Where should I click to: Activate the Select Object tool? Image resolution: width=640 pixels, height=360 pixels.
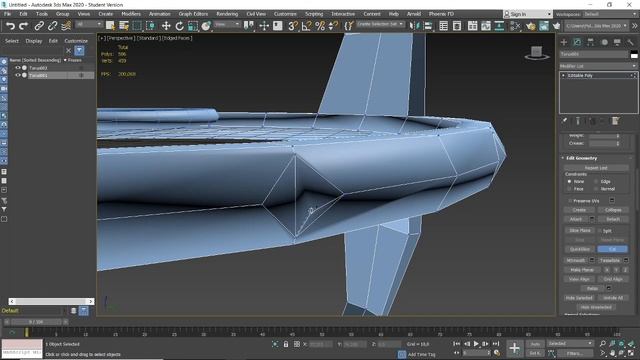tap(110, 26)
